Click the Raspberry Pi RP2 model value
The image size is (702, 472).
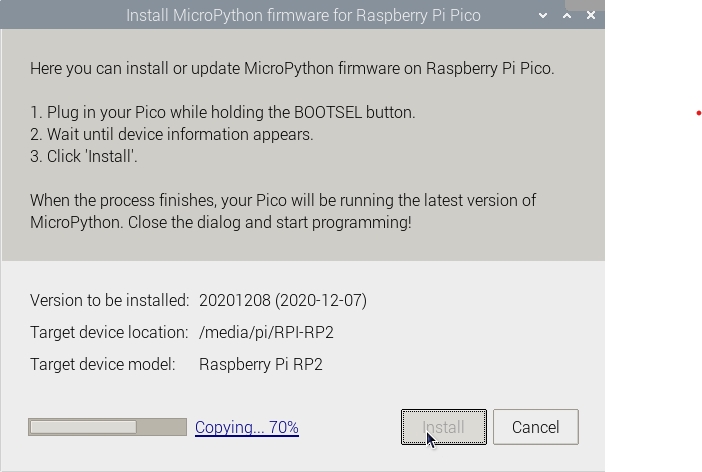[x=261, y=364]
